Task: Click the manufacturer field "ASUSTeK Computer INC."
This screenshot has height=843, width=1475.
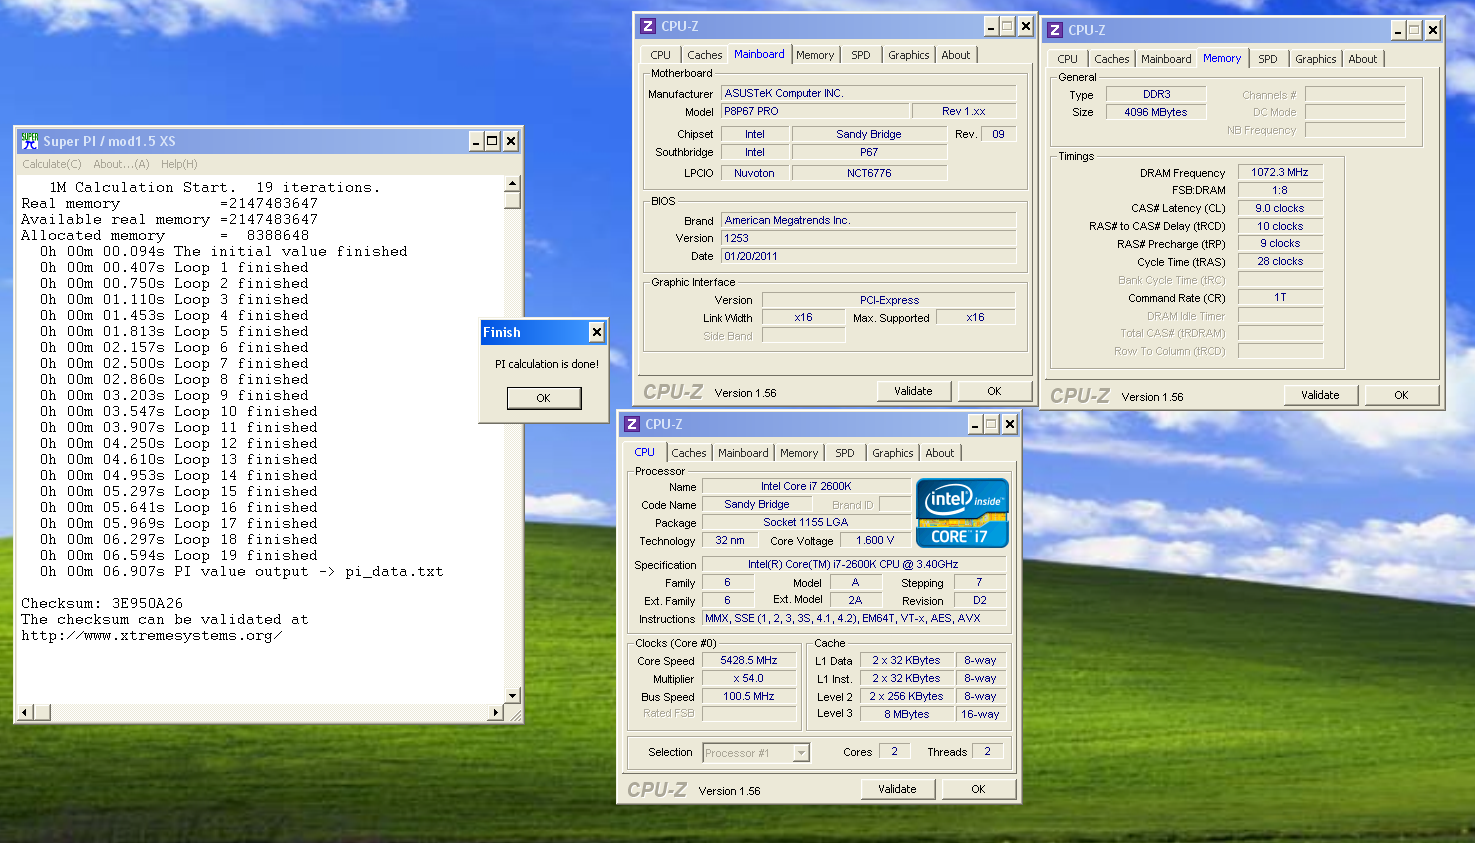Action: (x=868, y=93)
